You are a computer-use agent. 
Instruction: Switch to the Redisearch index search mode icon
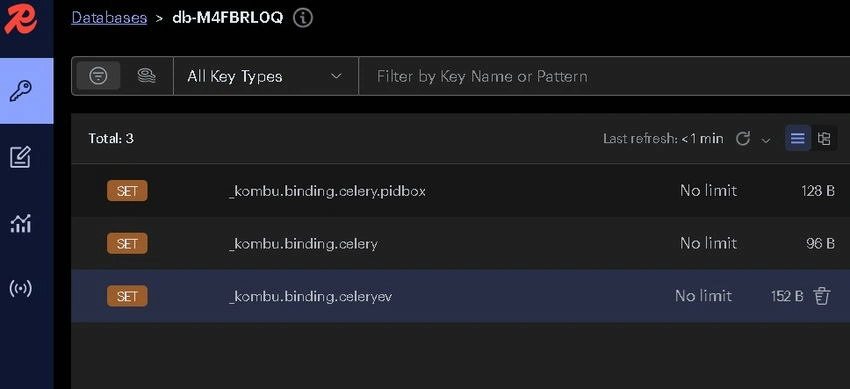[x=146, y=76]
